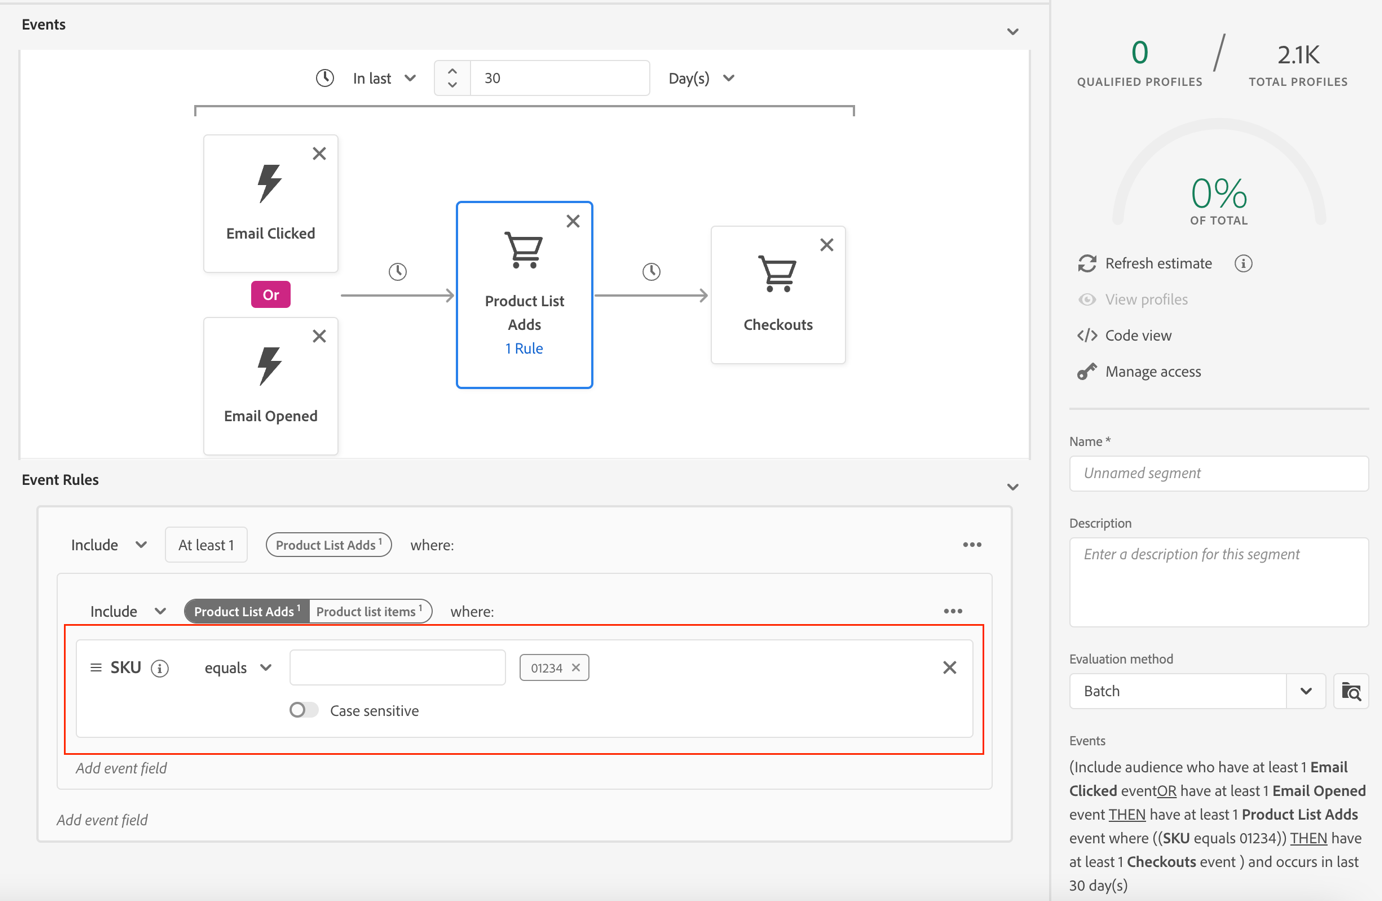1382x901 pixels.
Task: Click the info icon beside Refresh estimate
Action: coord(1243,263)
